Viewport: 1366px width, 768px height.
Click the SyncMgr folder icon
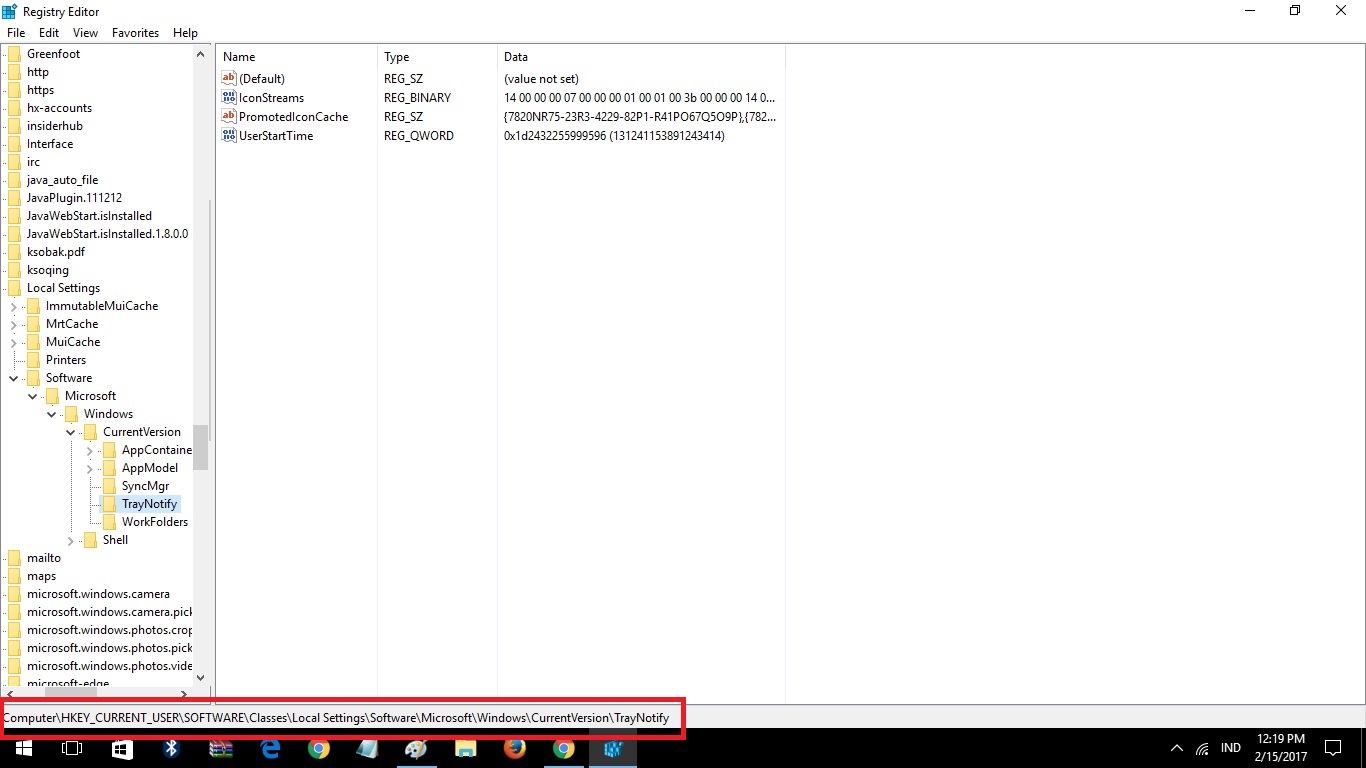[x=109, y=486]
